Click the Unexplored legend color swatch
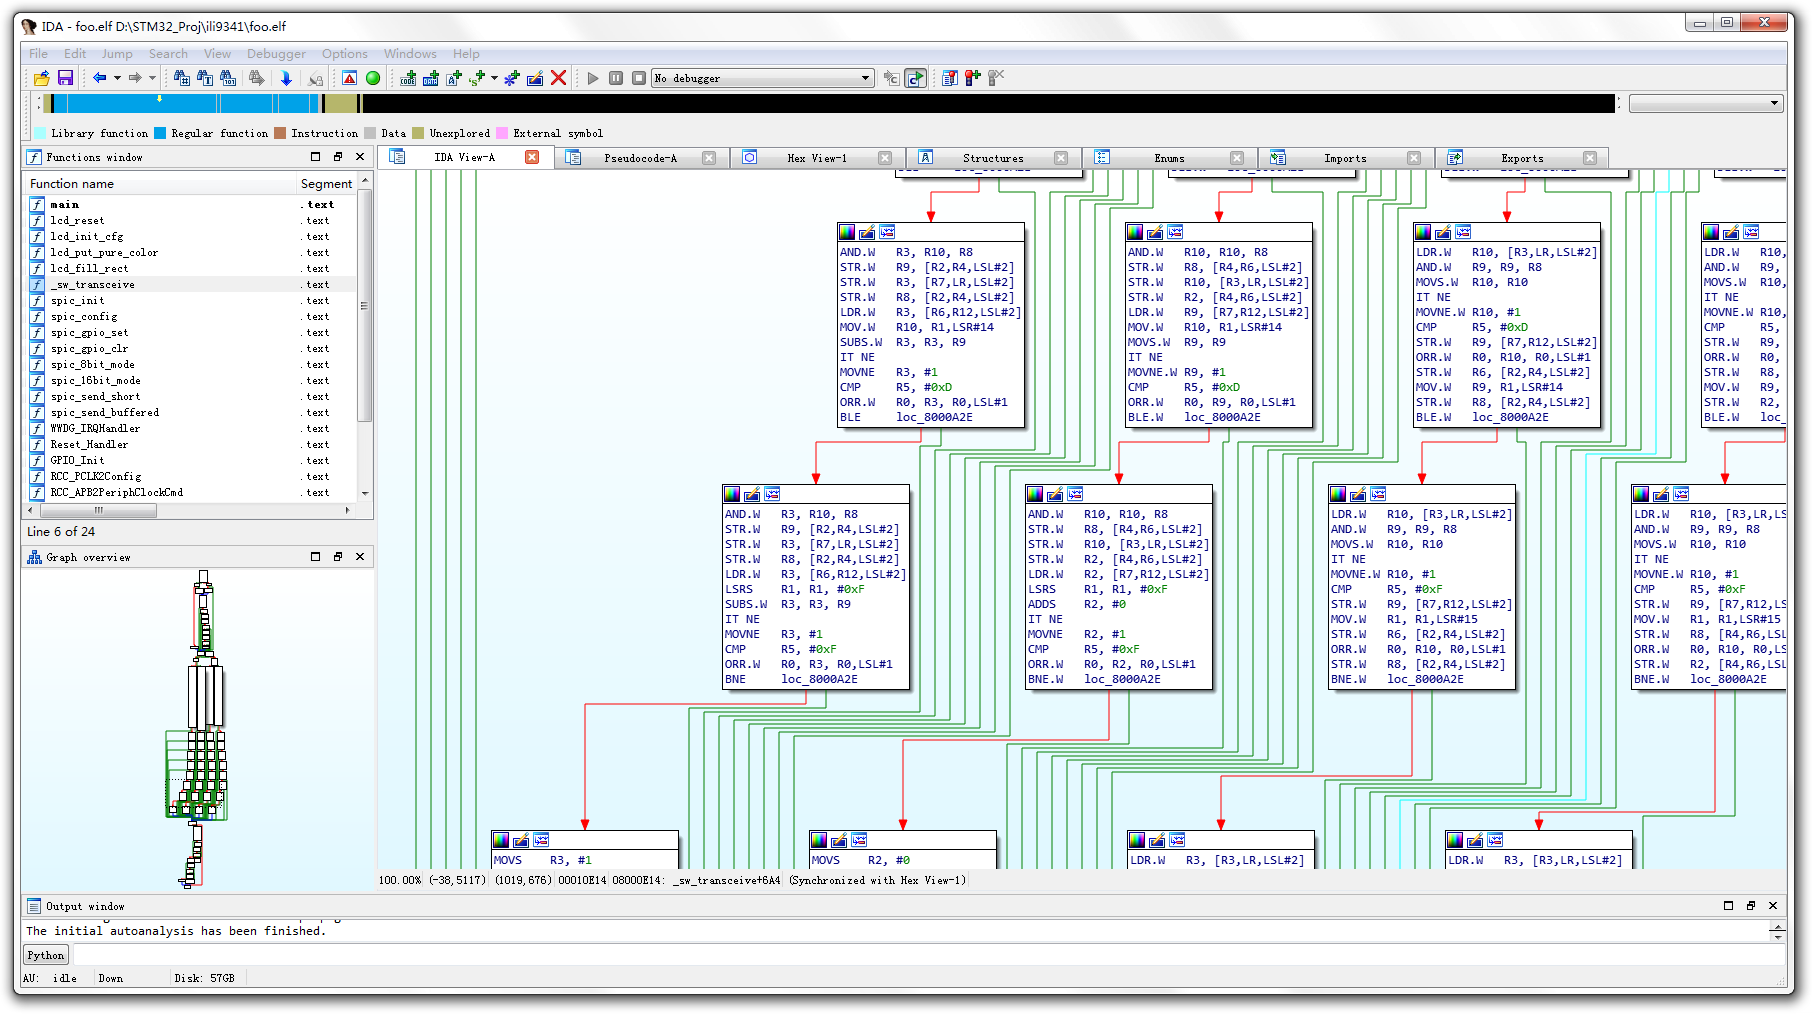Screen dimensions: 1813x1014 pos(418,133)
